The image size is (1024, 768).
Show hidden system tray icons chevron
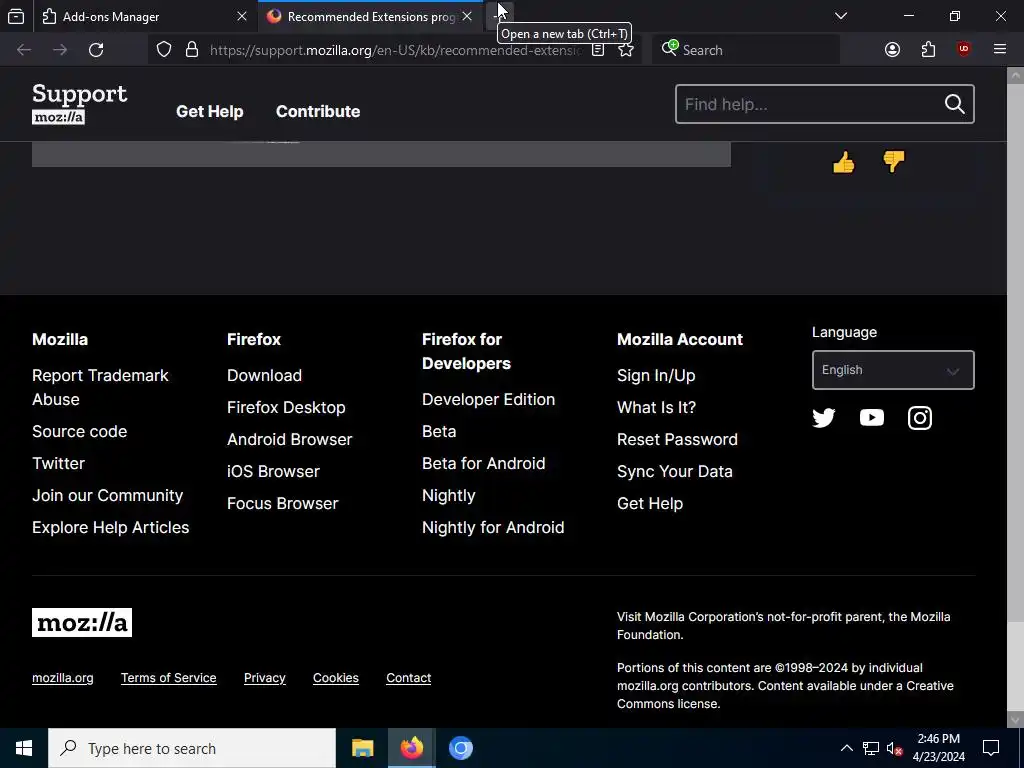coord(846,748)
